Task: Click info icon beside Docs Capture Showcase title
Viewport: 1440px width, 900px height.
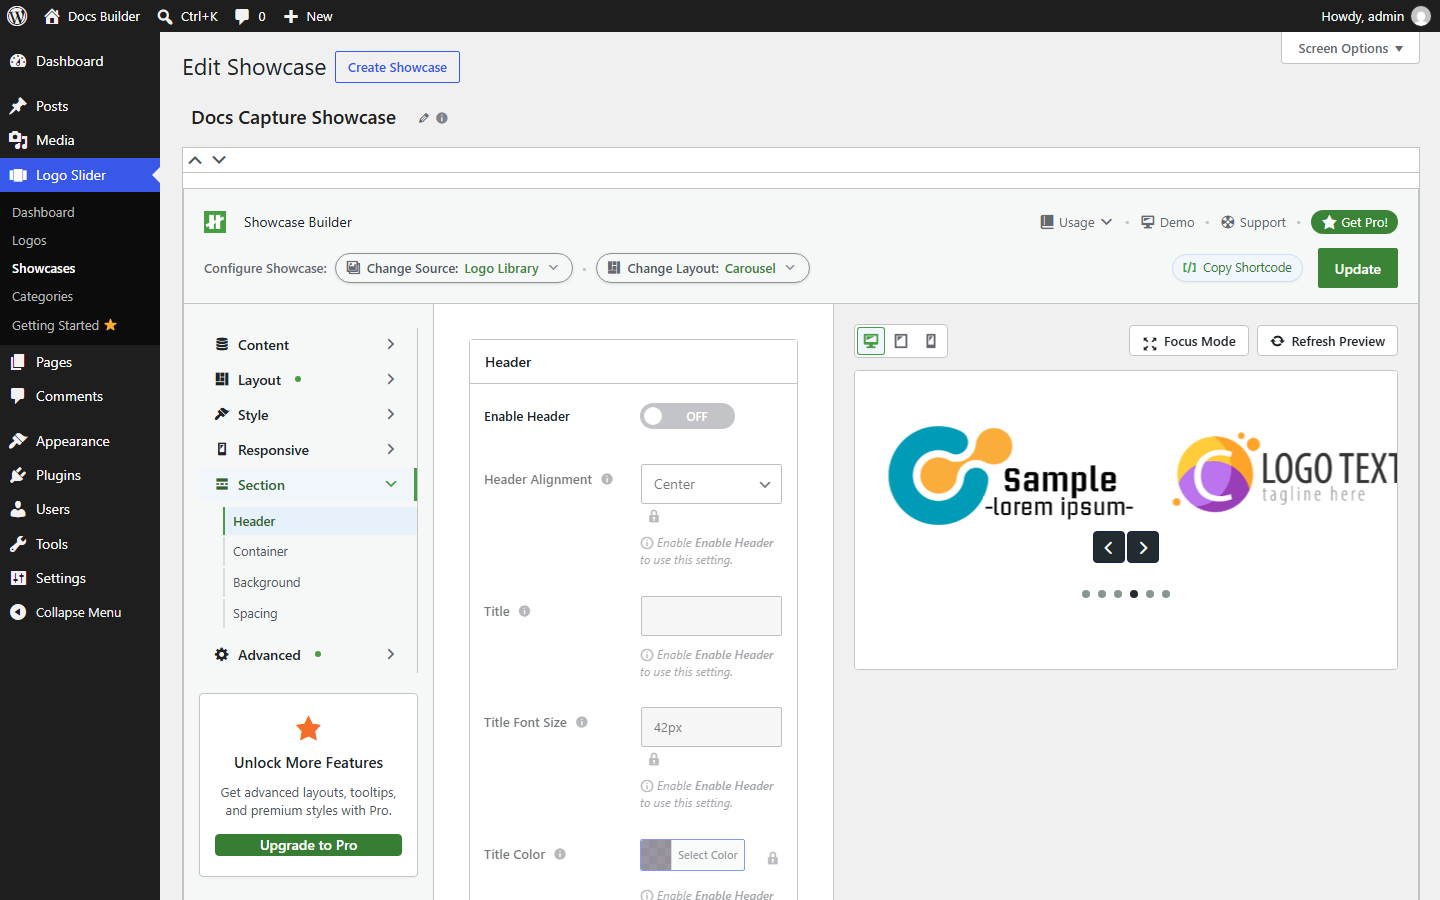Action: (442, 118)
